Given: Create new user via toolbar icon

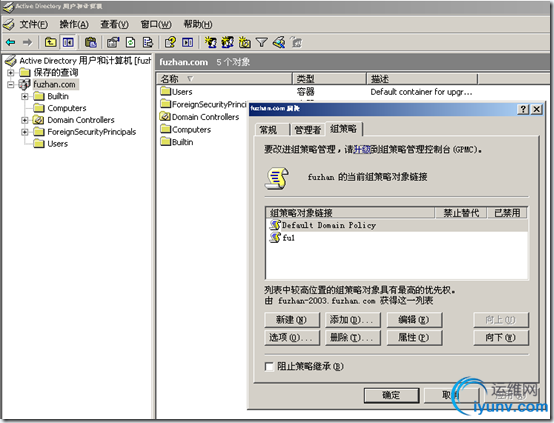Looking at the screenshot, I should point(211,42).
